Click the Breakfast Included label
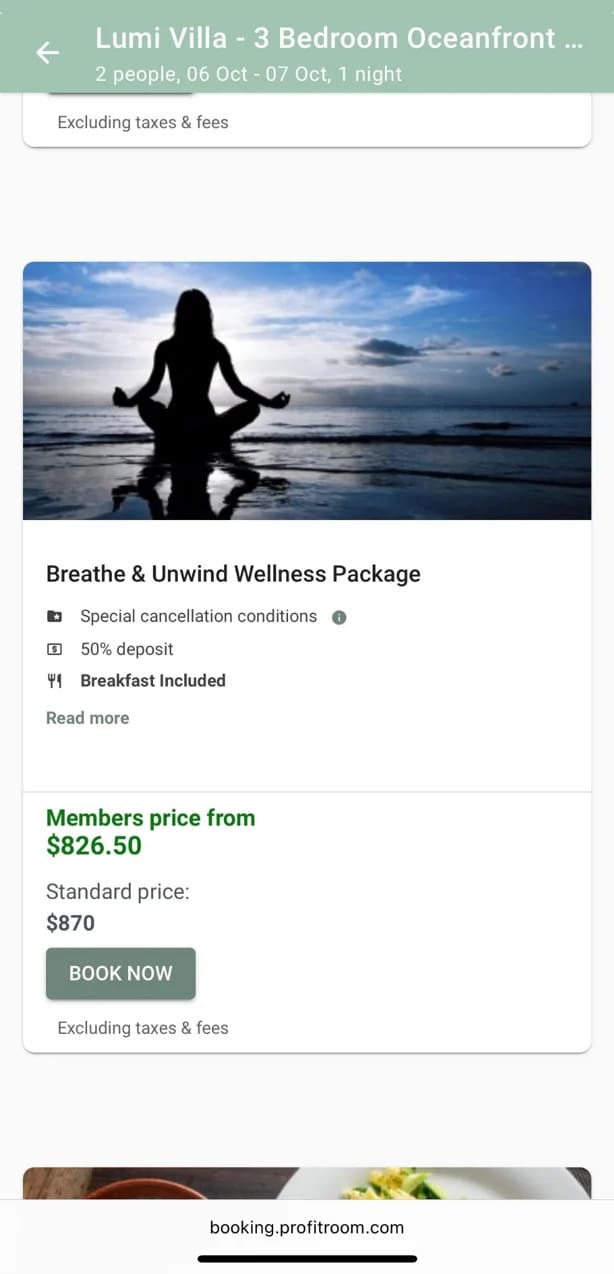614x1274 pixels. click(x=153, y=680)
